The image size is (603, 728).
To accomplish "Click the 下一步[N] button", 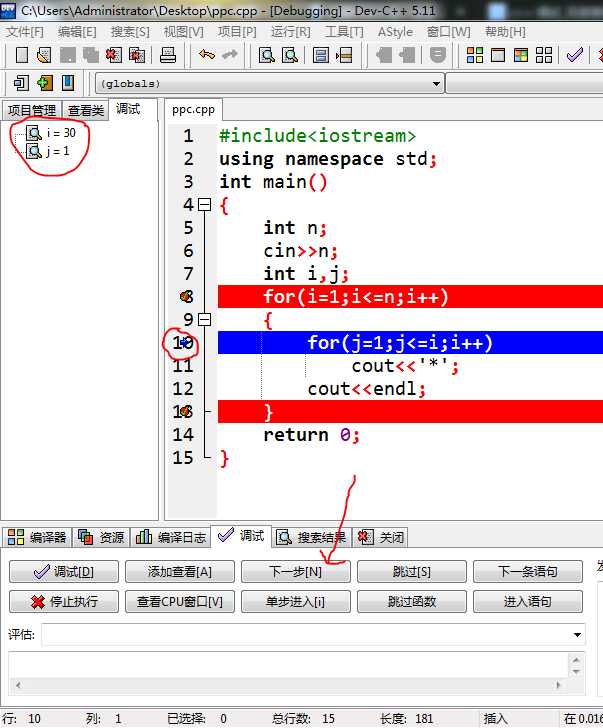I will point(296,572).
